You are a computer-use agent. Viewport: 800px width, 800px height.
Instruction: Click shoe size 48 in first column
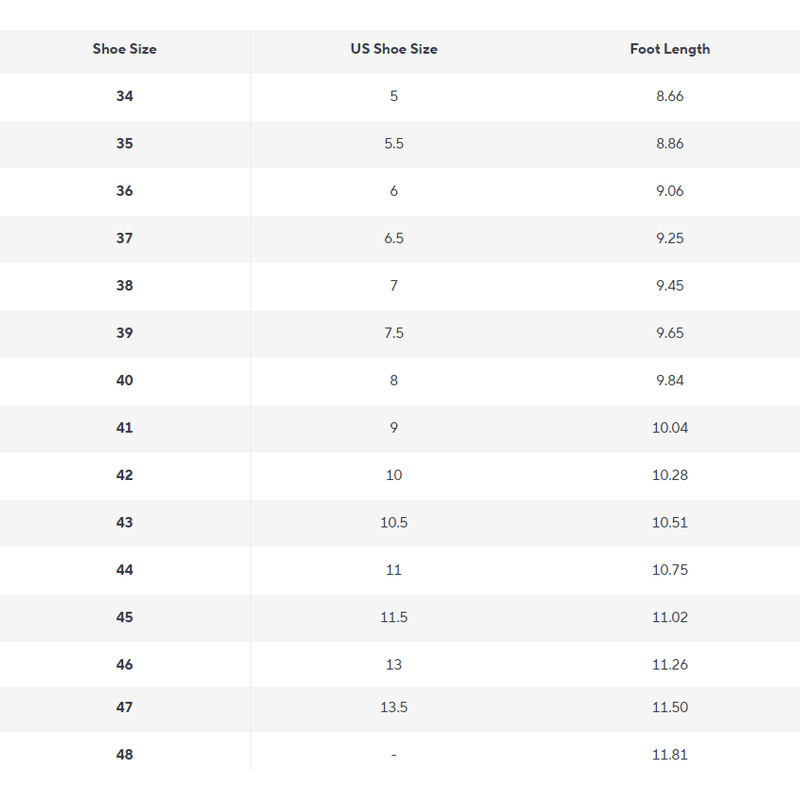click(x=124, y=755)
